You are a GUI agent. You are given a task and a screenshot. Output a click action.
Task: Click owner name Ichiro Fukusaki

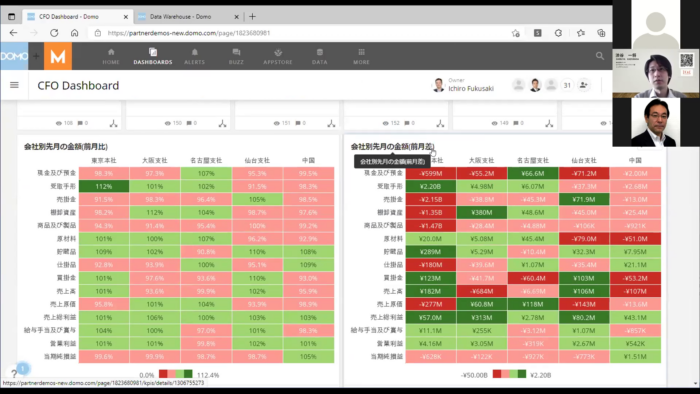coord(471,88)
